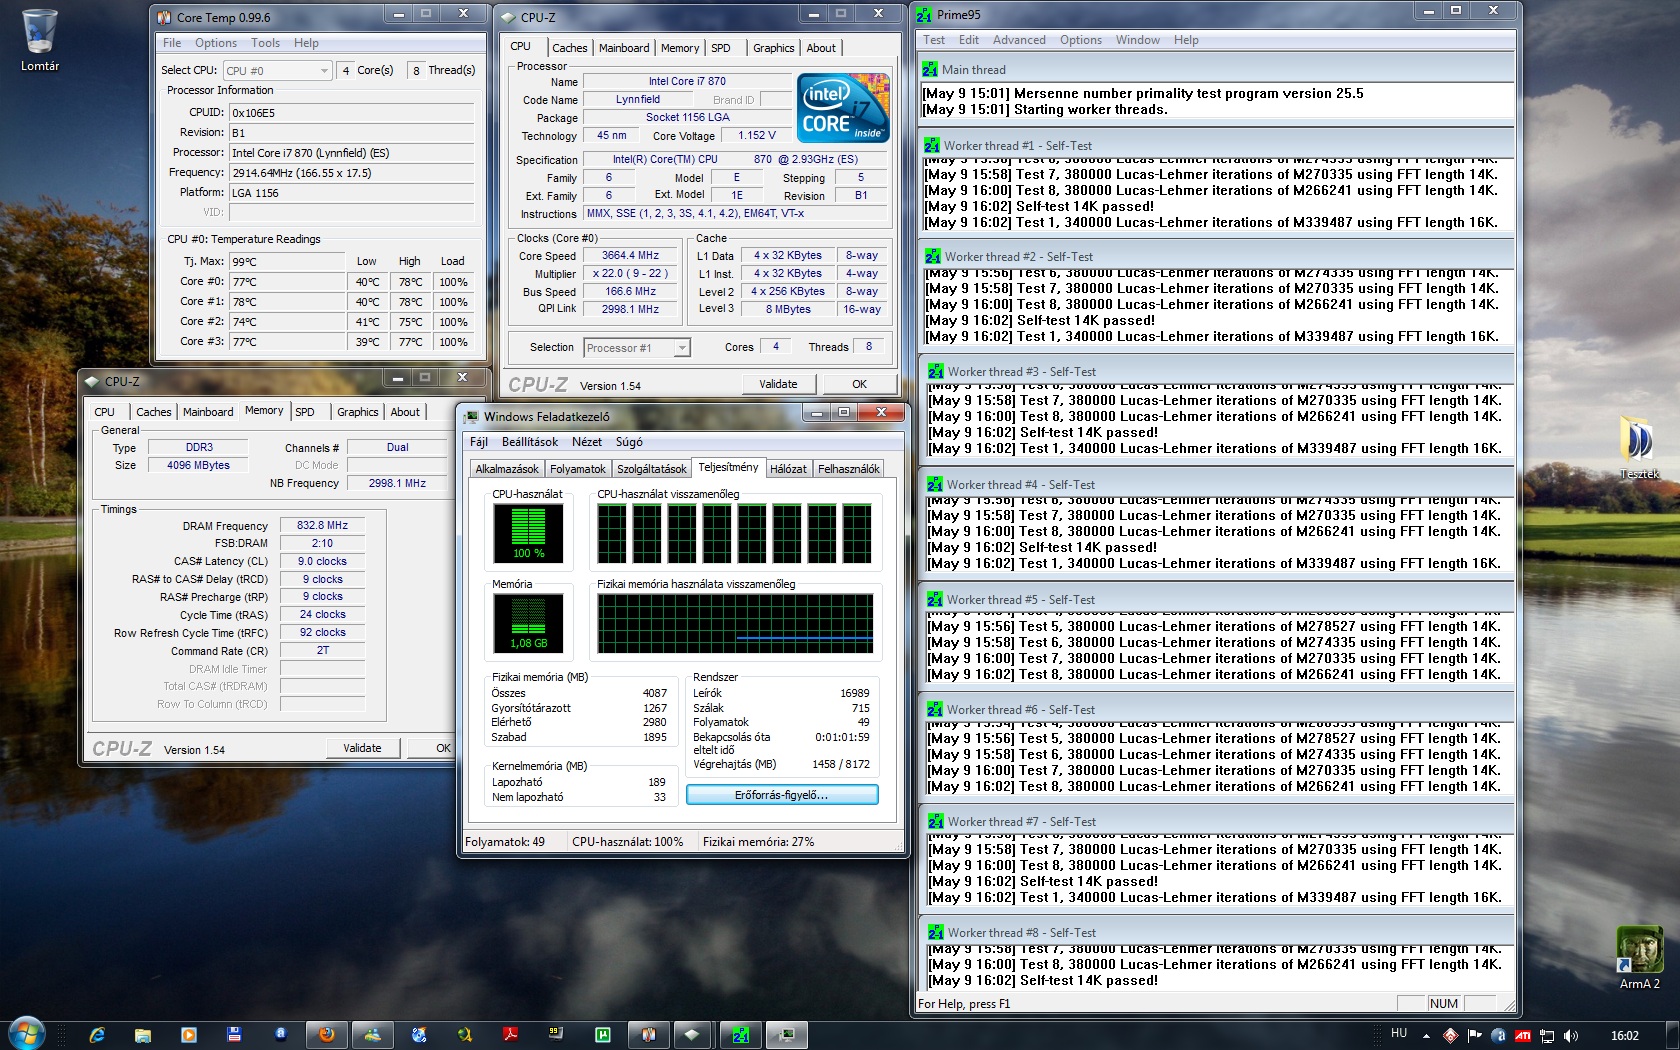Launch Internet Explorer from the taskbar
This screenshot has height=1050, width=1680.
click(x=97, y=1035)
